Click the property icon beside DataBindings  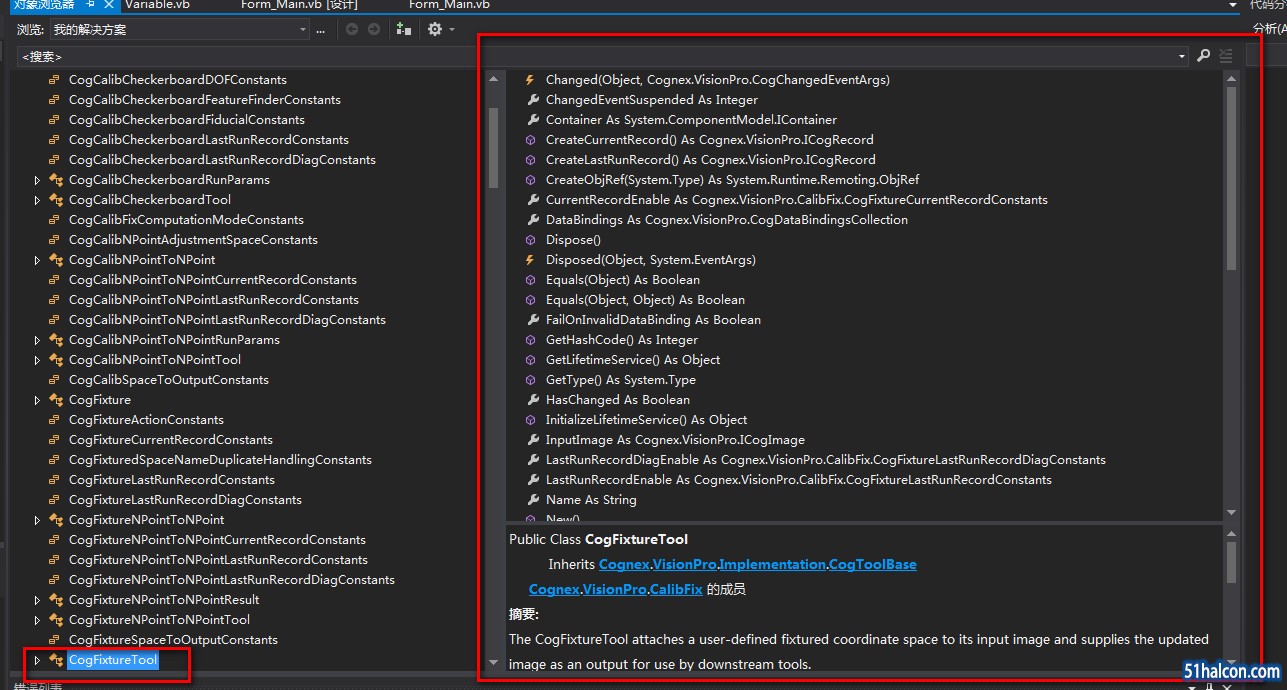click(535, 220)
